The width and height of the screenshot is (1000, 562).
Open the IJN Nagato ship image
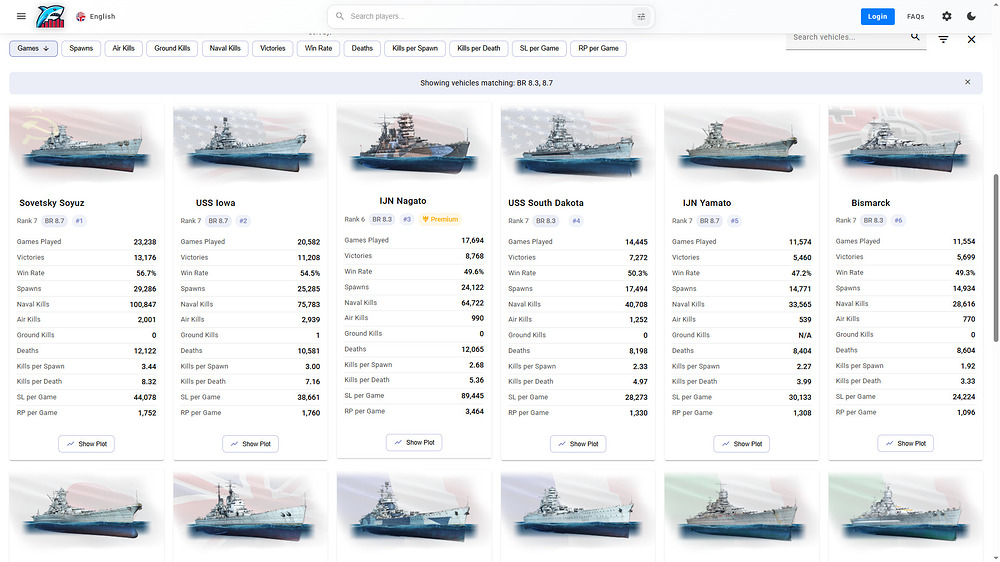[414, 144]
